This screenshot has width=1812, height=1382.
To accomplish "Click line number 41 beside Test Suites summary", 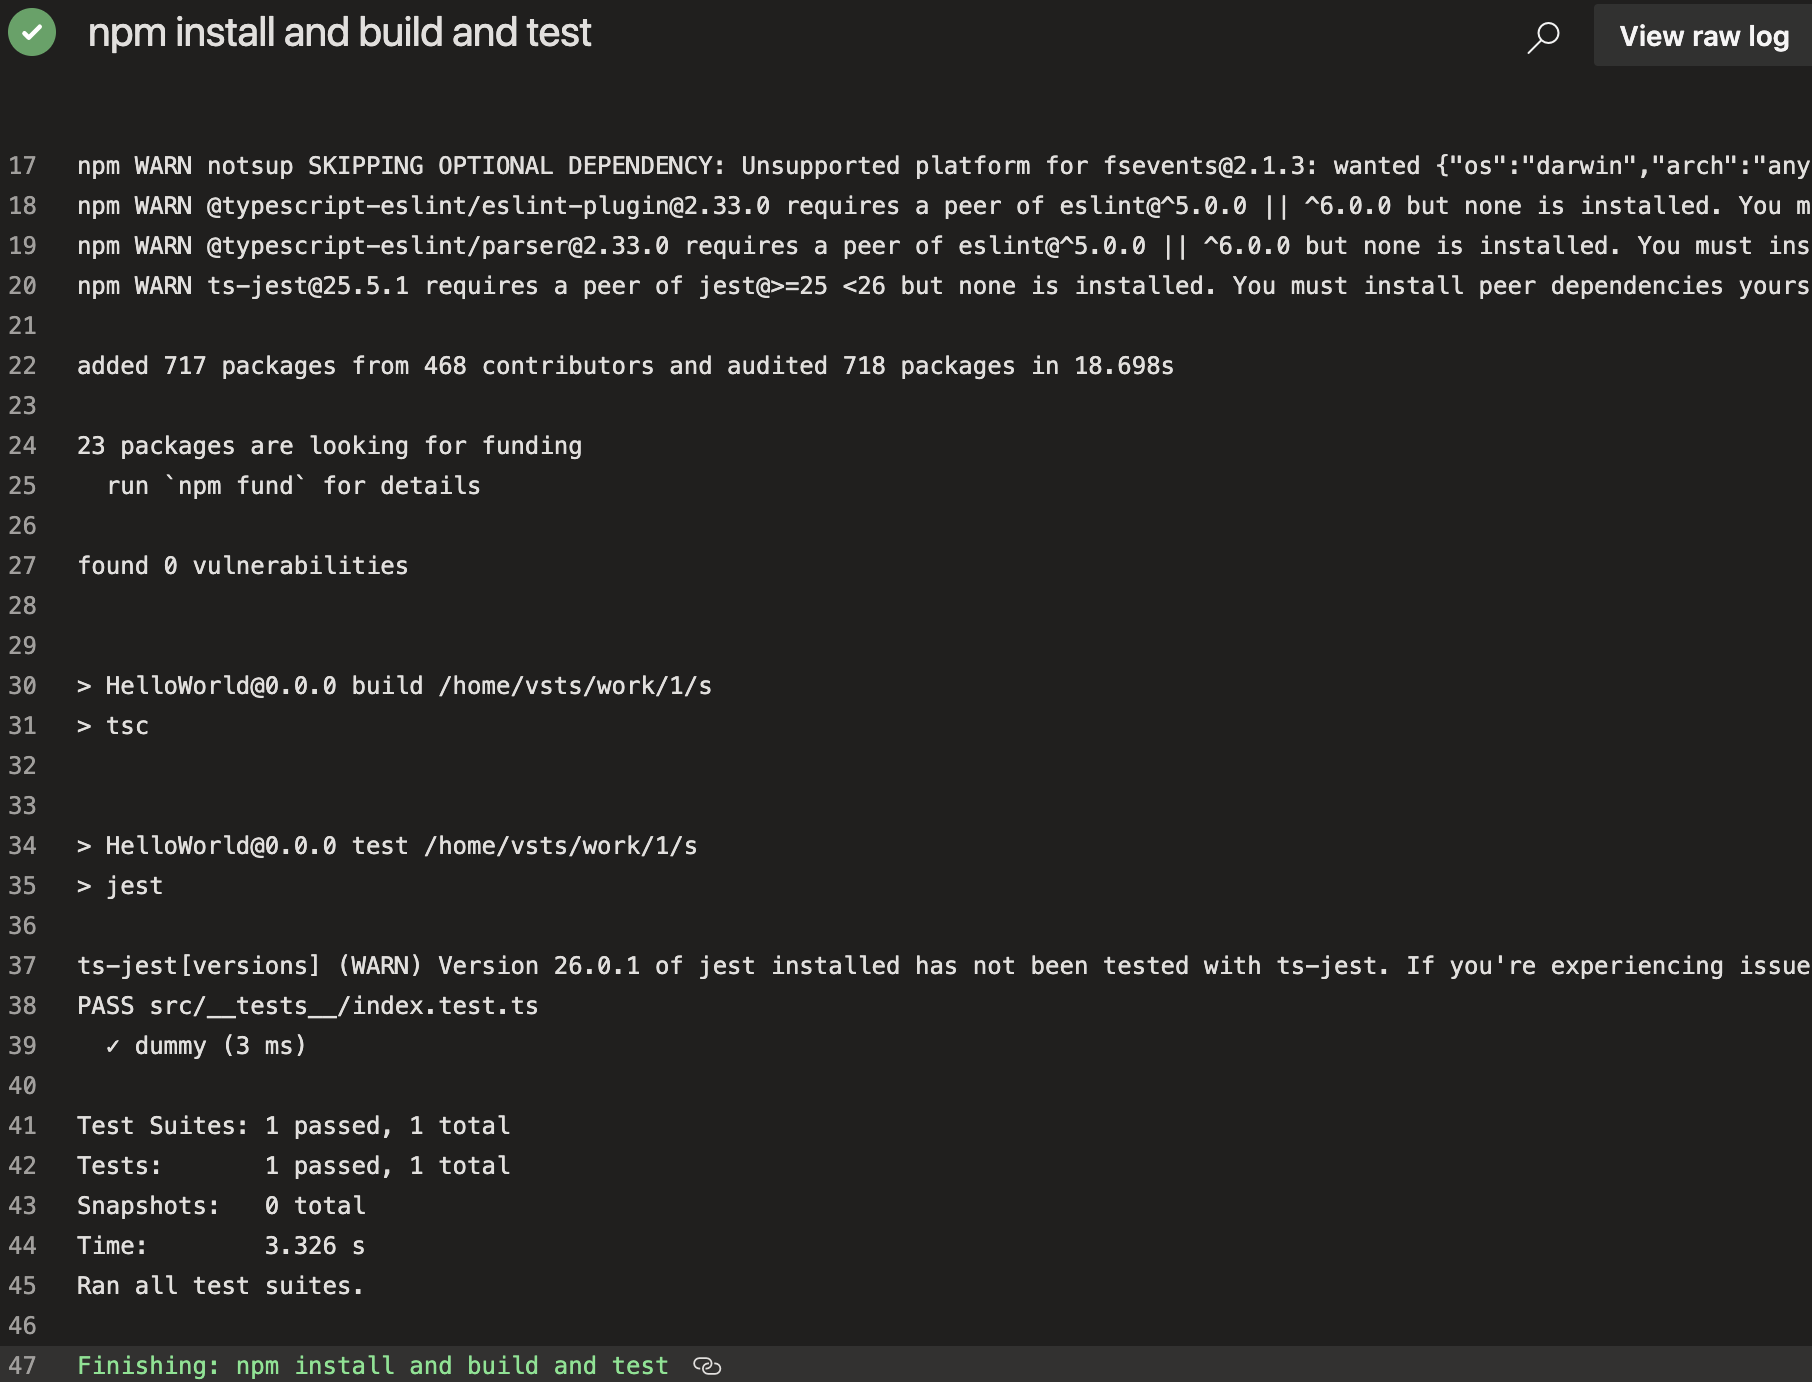I will pyautogui.click(x=23, y=1125).
